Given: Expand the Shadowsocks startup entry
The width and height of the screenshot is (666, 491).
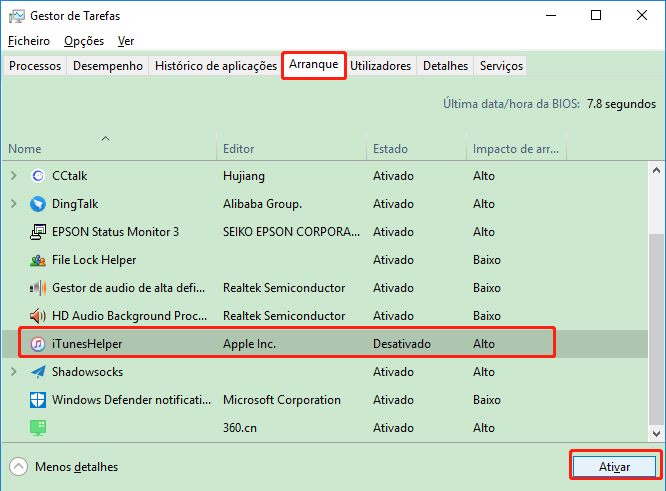Looking at the screenshot, I should tap(14, 372).
